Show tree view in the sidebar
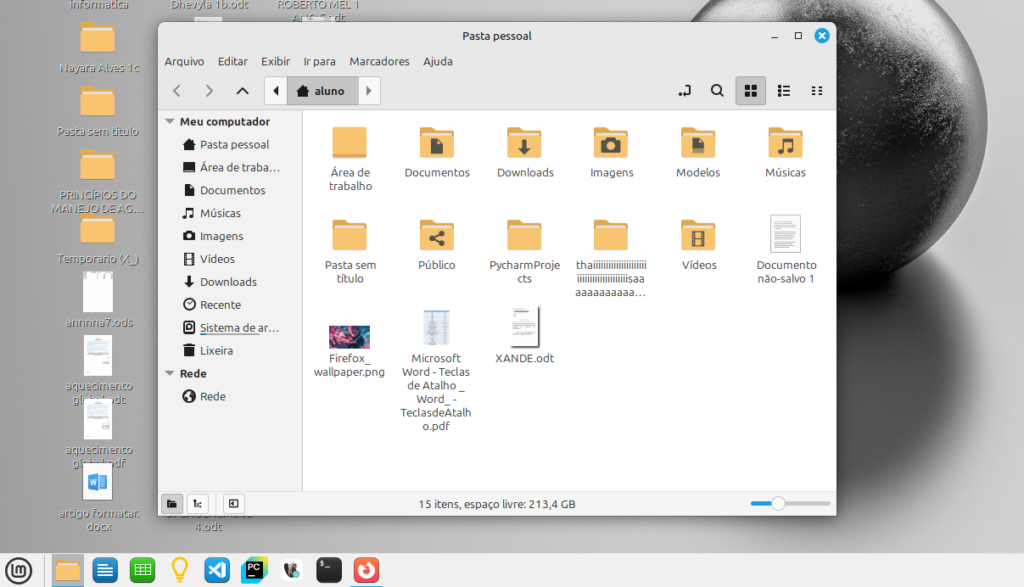Viewport: 1024px width, 587px height. (198, 504)
